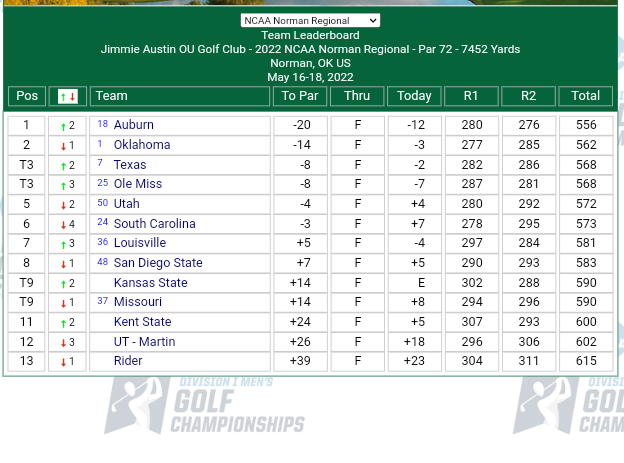Sort by R1 column header
Screen dimensions: 624x463
coord(471,96)
